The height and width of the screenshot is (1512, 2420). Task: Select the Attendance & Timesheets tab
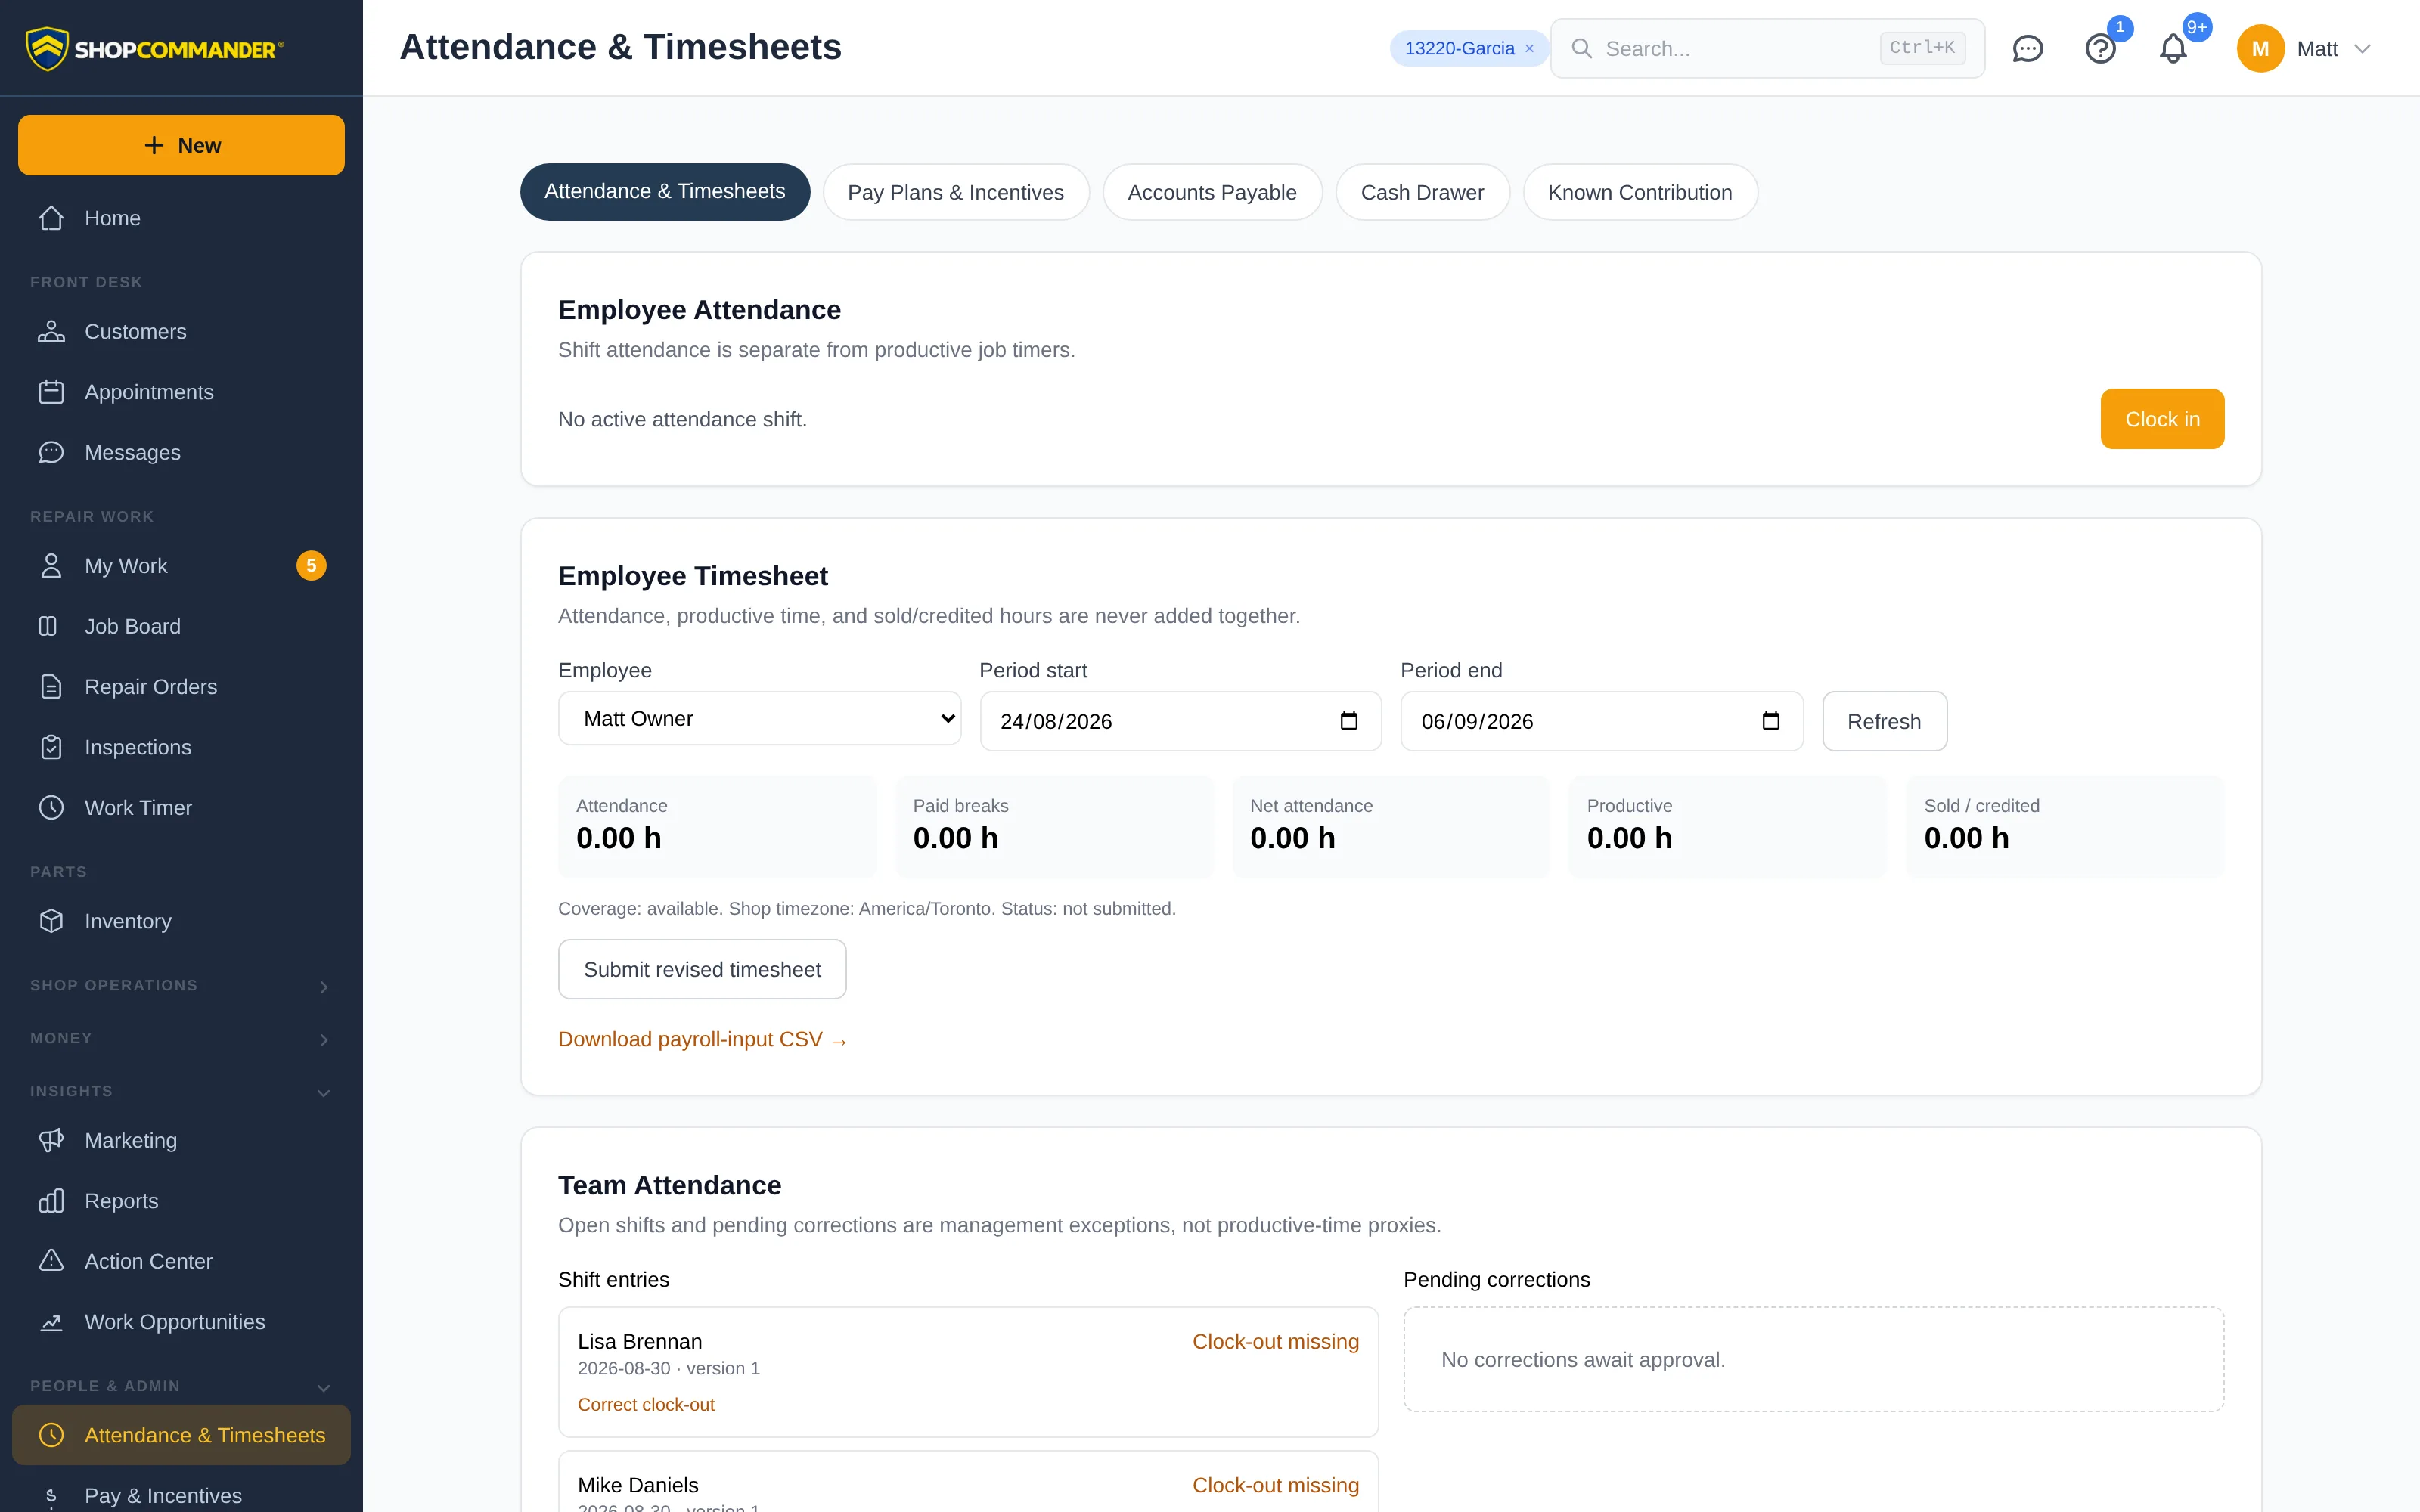point(665,192)
